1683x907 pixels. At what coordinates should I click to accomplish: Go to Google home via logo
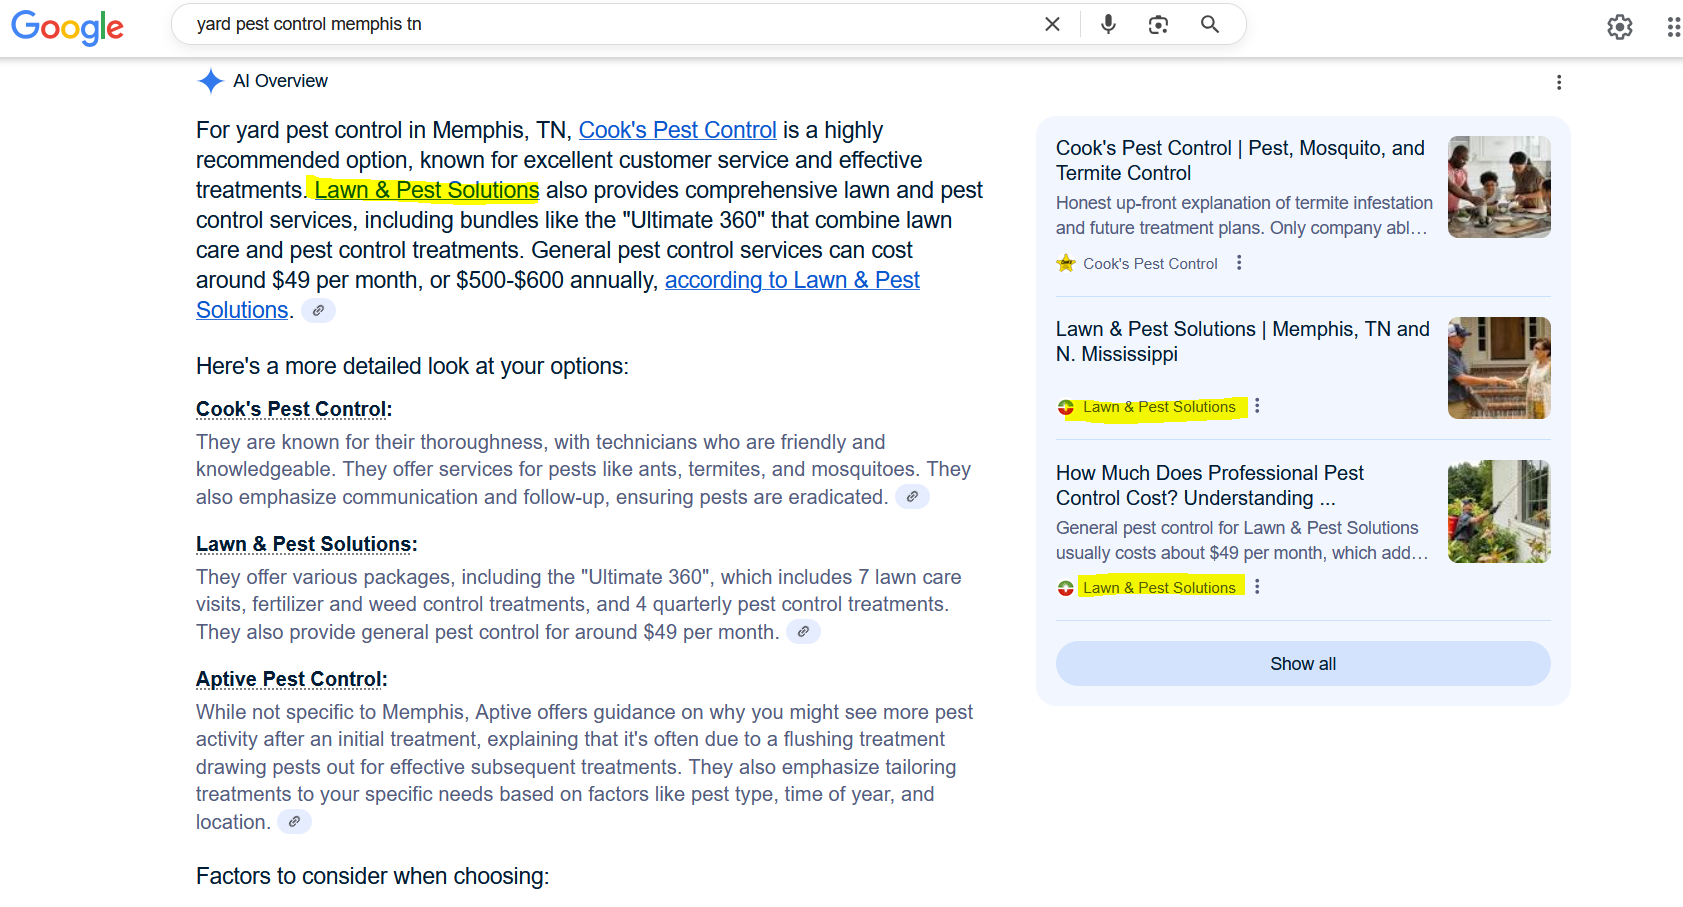(x=67, y=27)
